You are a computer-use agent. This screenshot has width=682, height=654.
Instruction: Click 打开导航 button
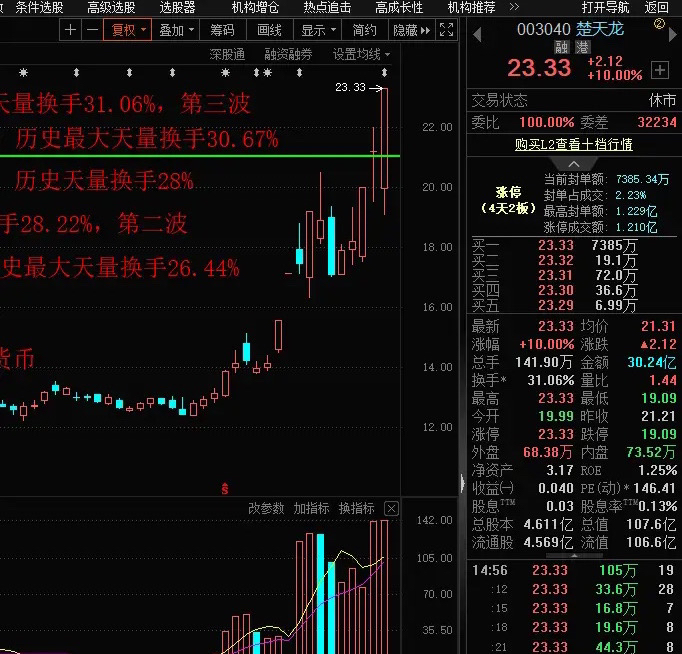(x=605, y=7)
